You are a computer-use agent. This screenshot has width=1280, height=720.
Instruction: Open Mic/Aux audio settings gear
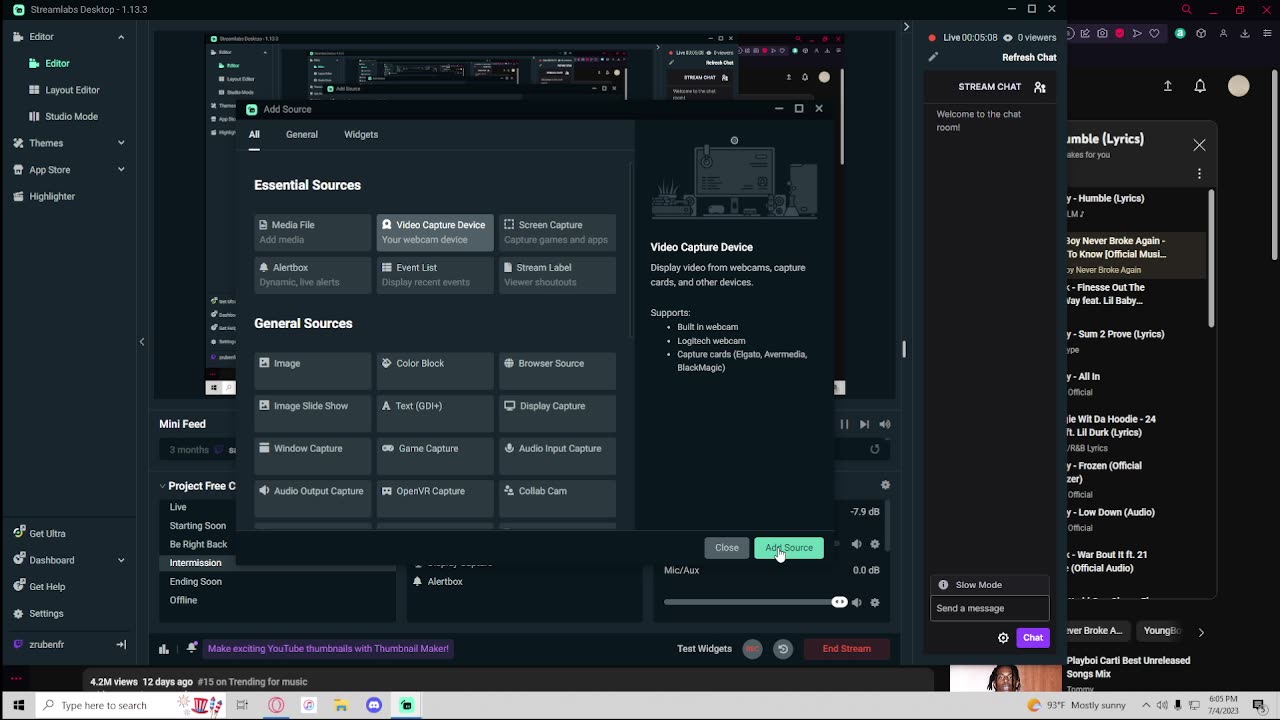click(x=875, y=603)
